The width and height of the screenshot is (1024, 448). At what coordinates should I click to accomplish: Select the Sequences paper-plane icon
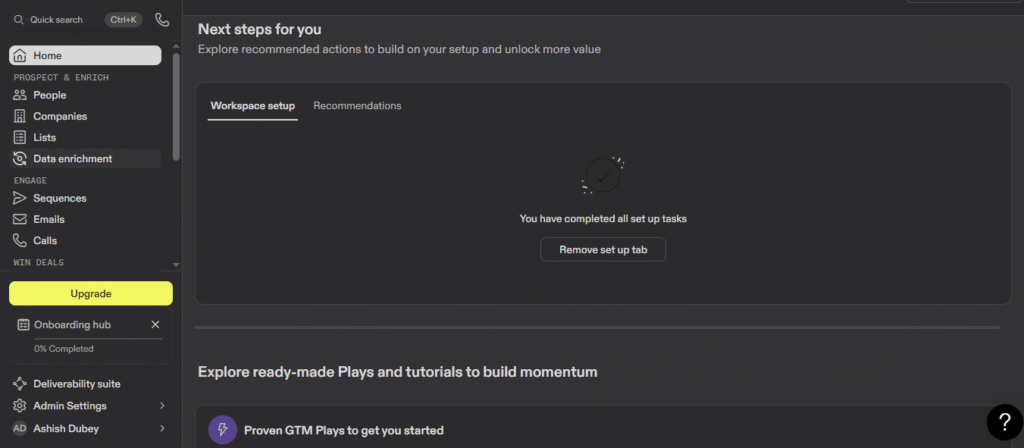tap(20, 198)
